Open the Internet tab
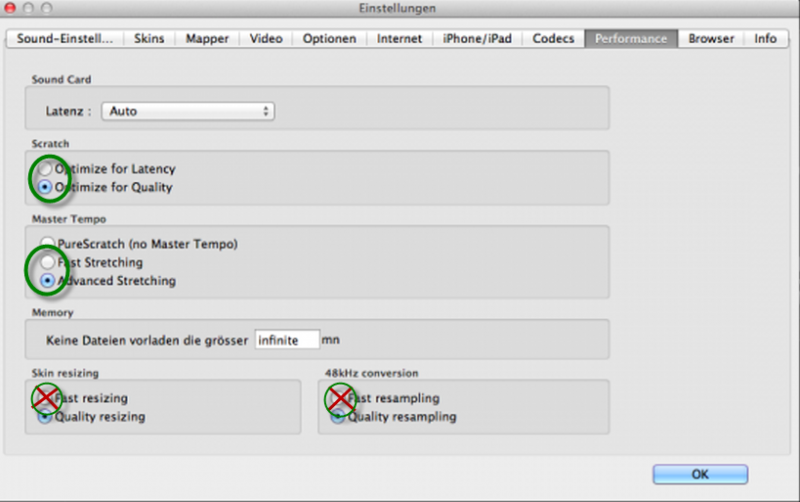The width and height of the screenshot is (800, 502). pos(399,39)
